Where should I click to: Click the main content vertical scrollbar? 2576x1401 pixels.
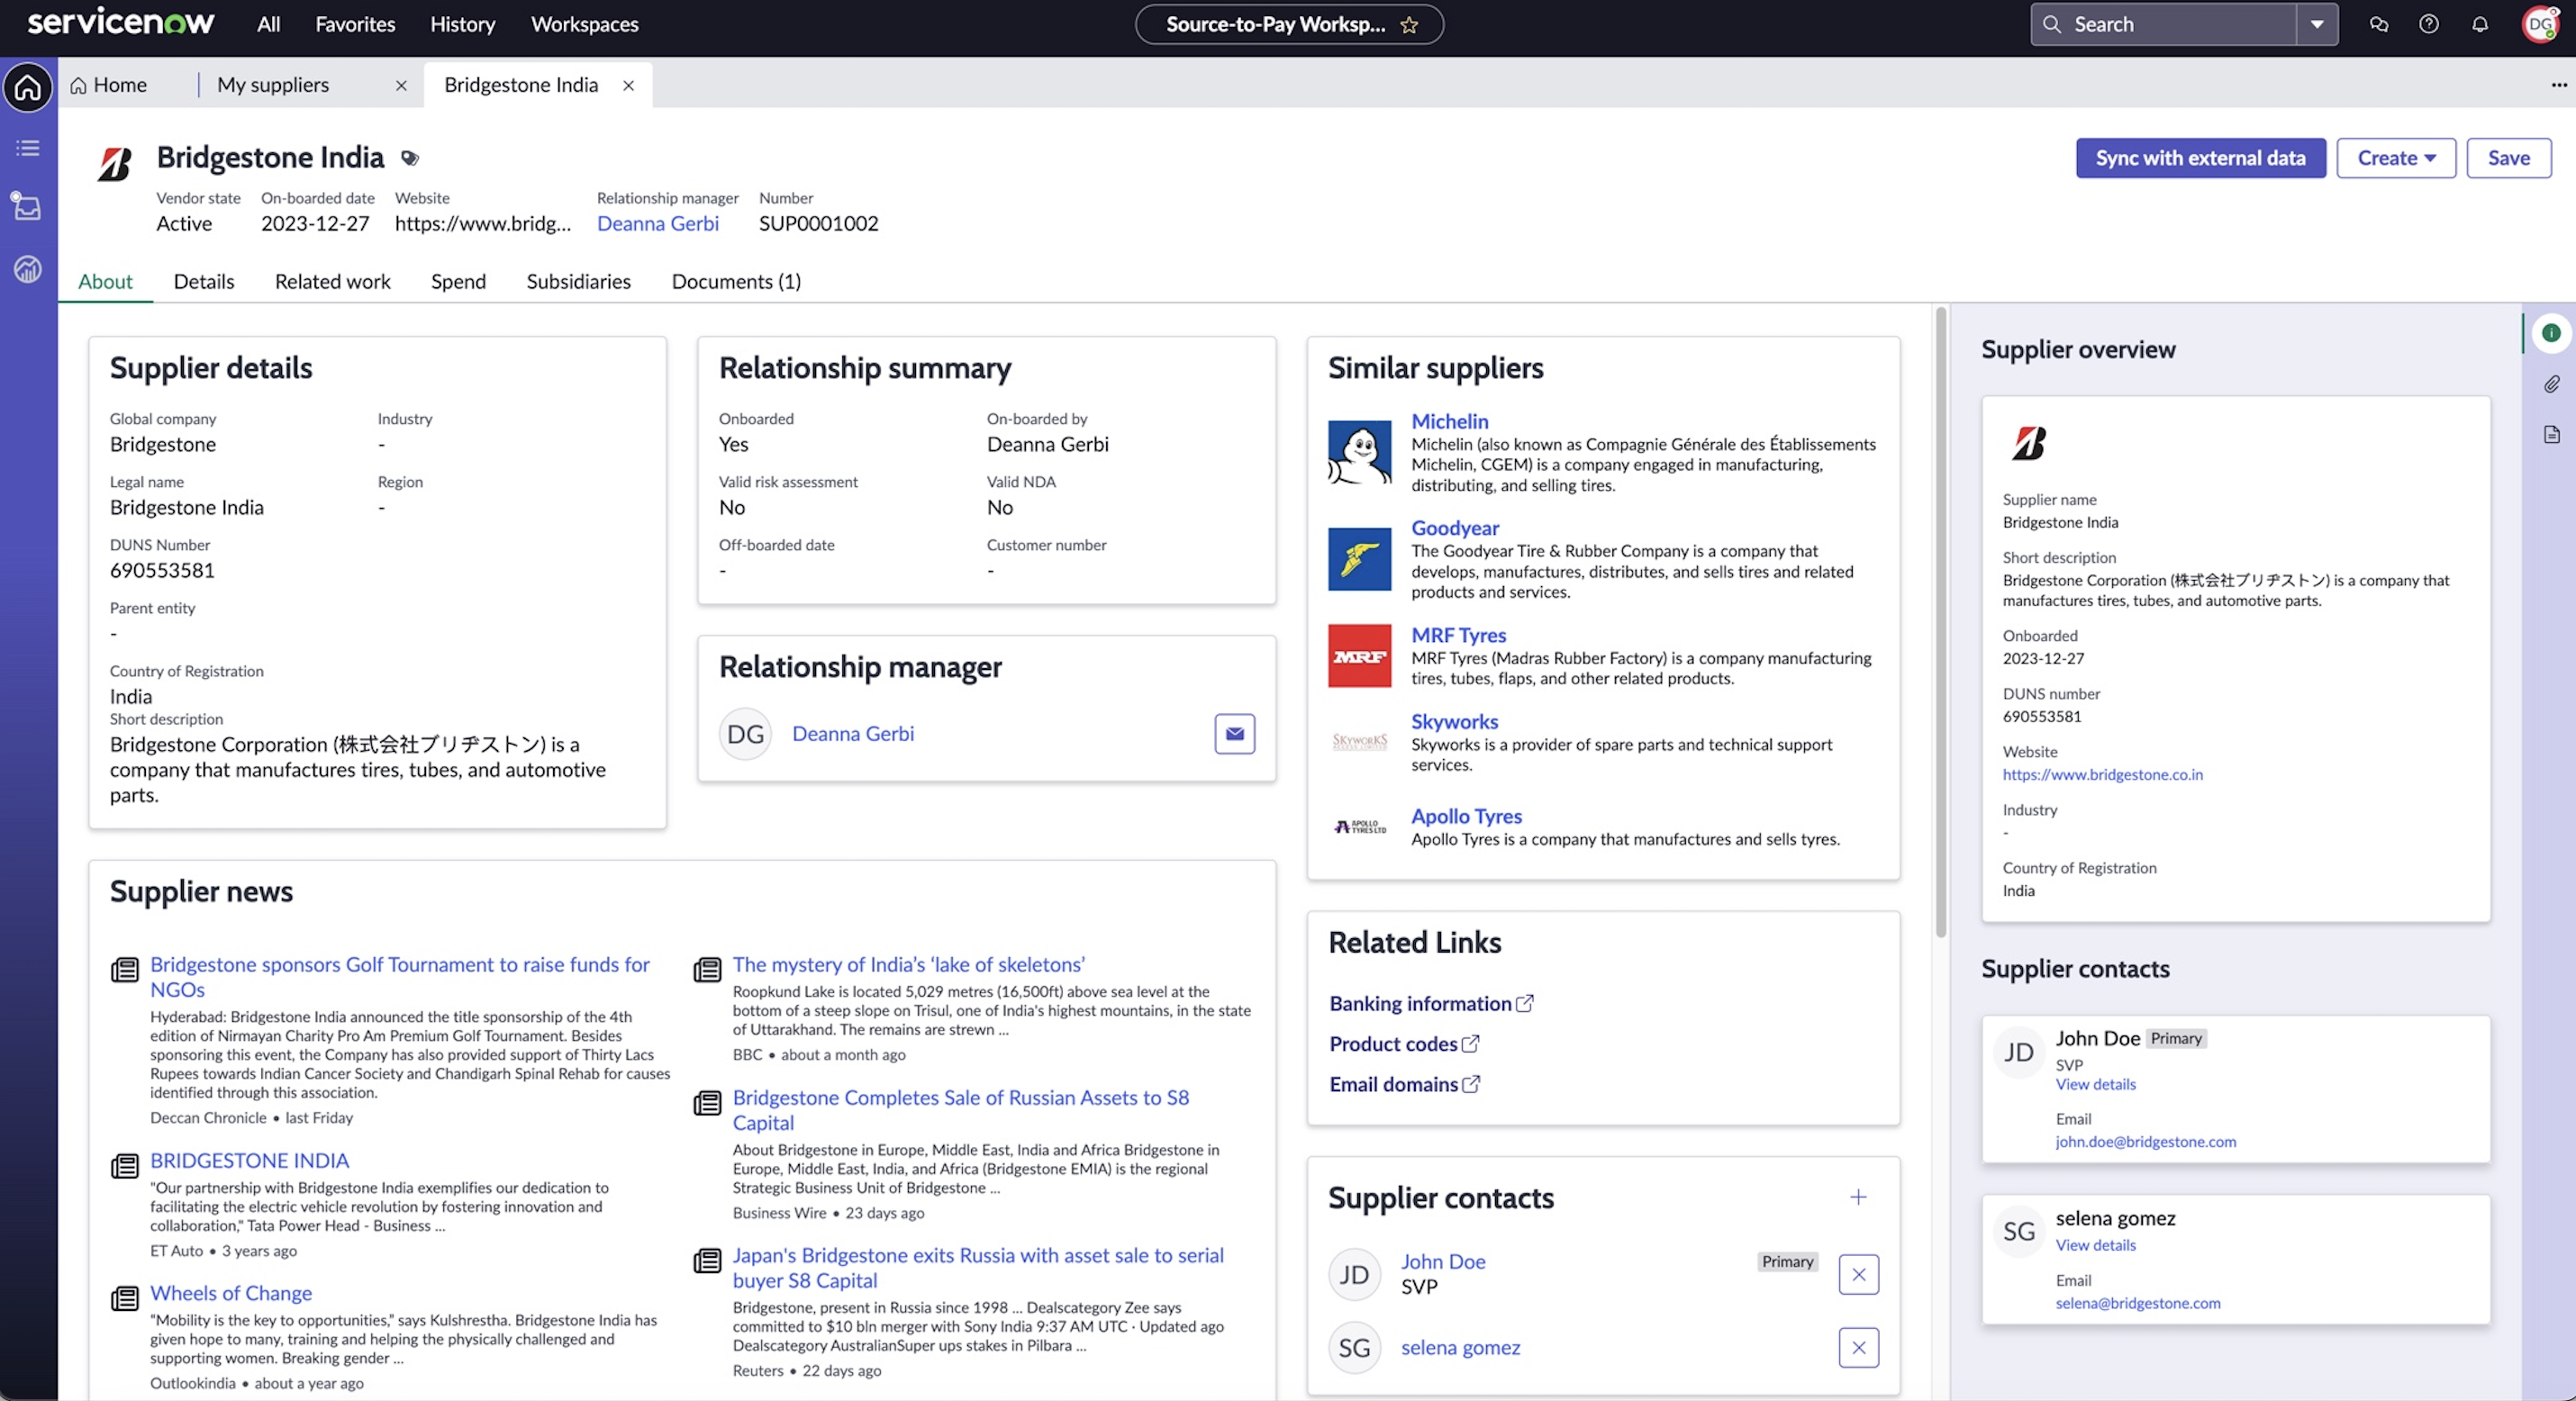1941,622
